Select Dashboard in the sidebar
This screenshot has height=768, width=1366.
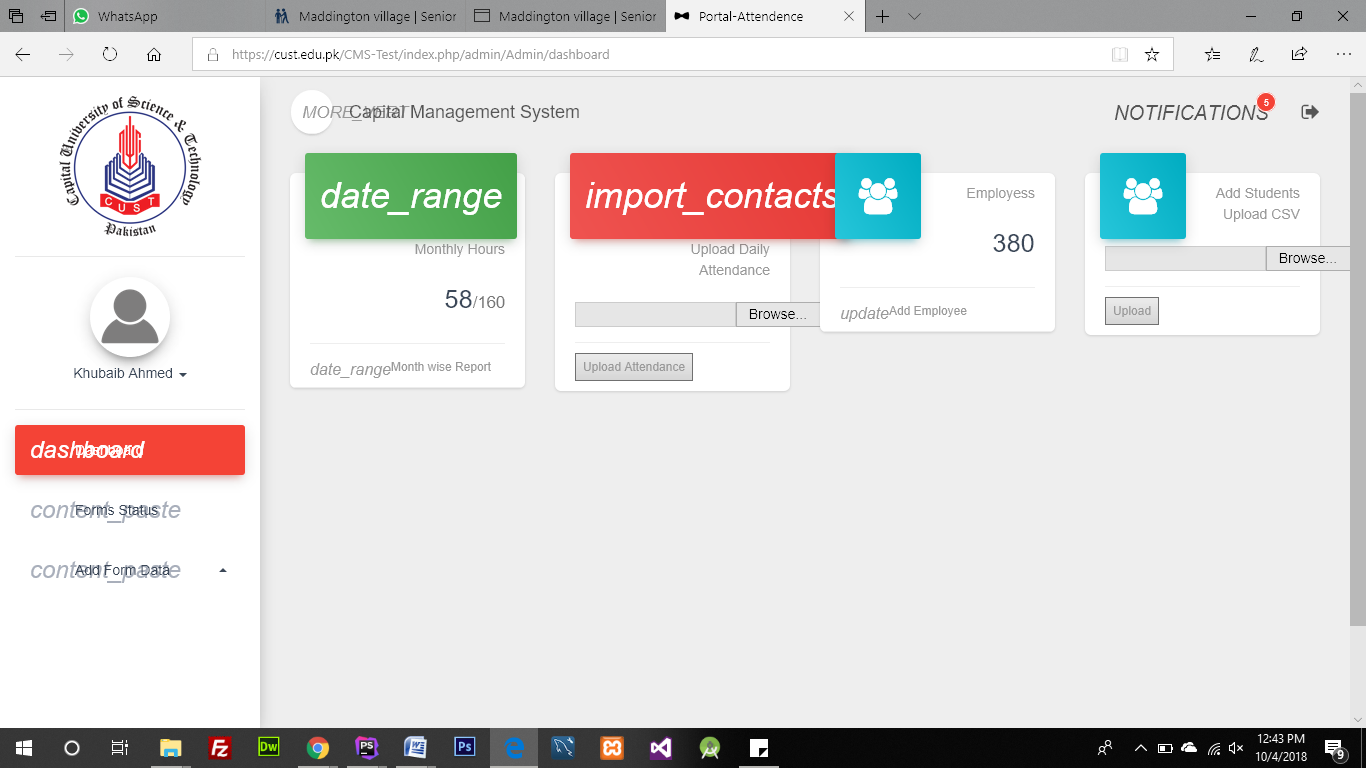130,450
